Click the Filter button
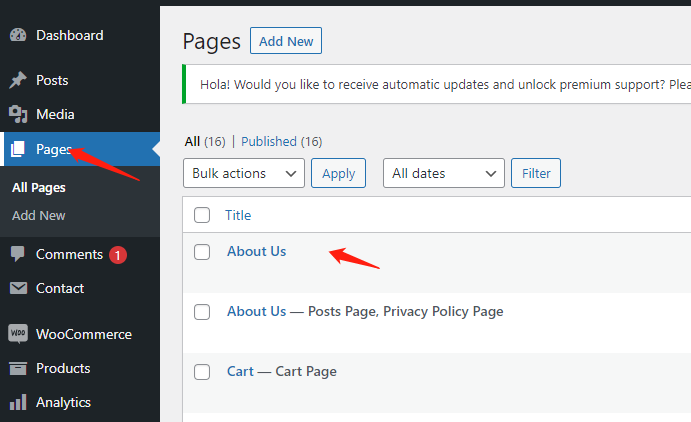This screenshot has height=422, width=691. pyautogui.click(x=536, y=174)
